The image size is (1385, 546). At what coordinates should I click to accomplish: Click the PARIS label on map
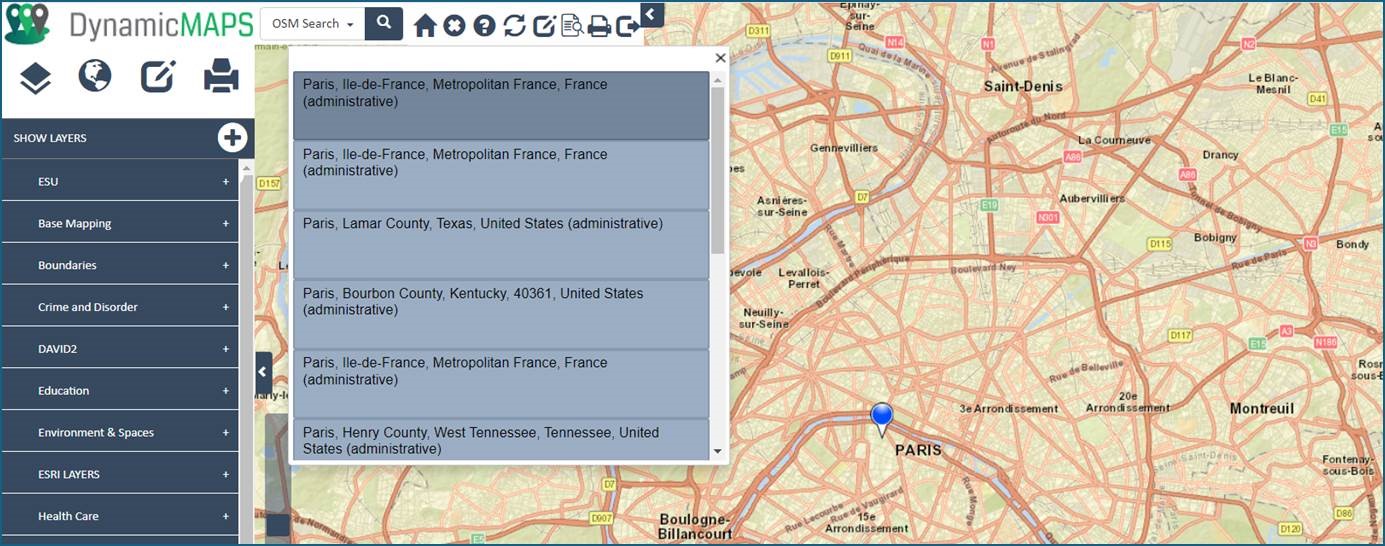click(918, 450)
